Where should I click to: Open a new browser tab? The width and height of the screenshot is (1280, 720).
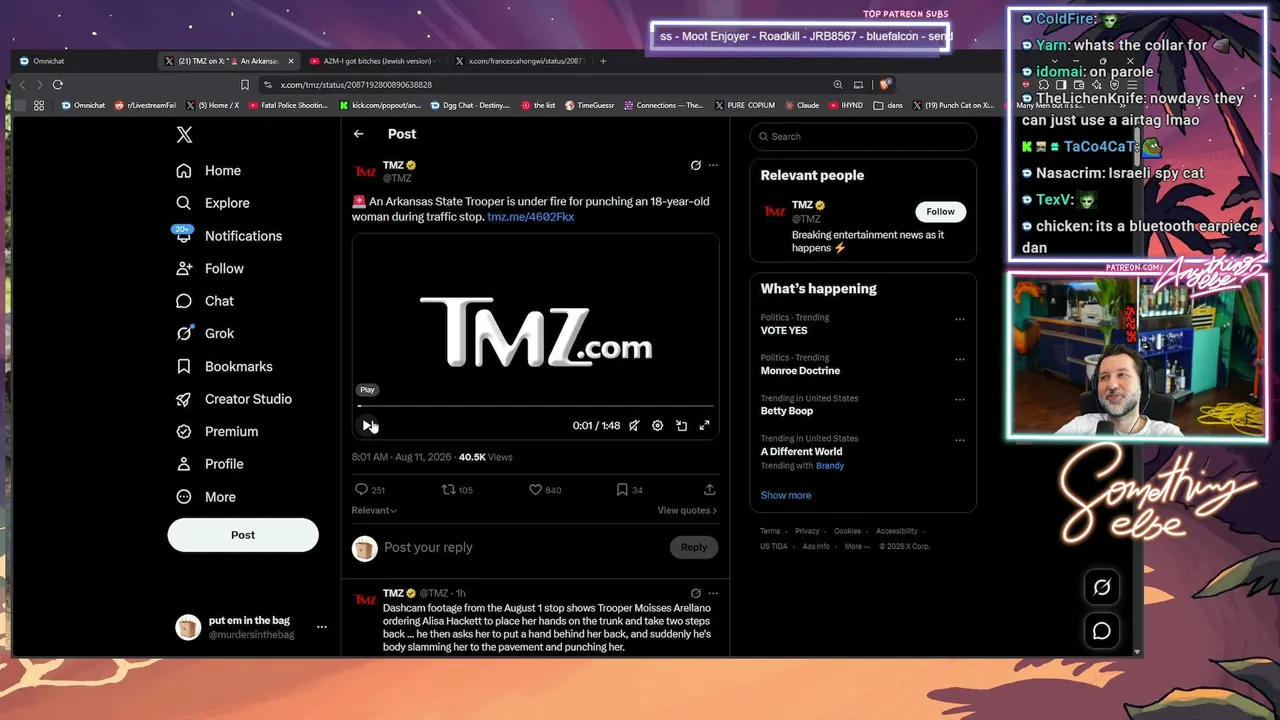click(x=603, y=61)
